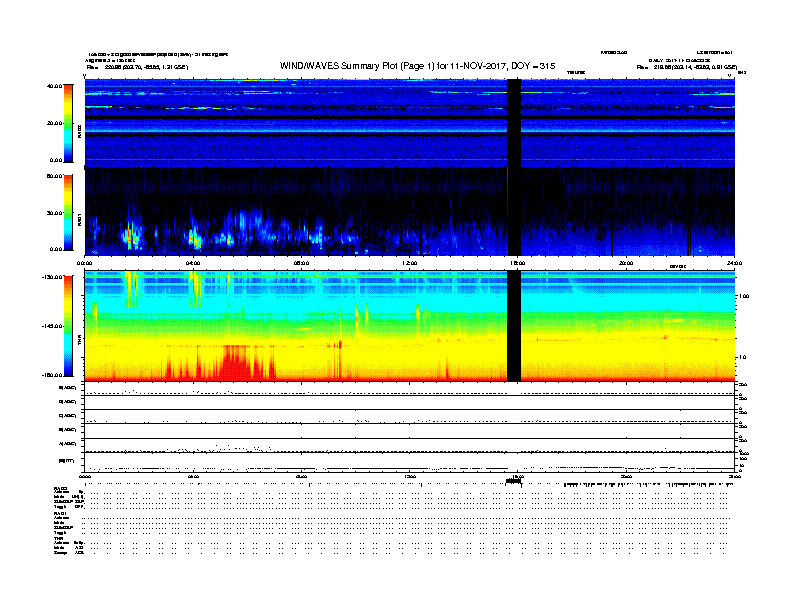Screen dimensions: 792x612
Task: Click the topmost line-plot panel label
Action: coord(67,388)
